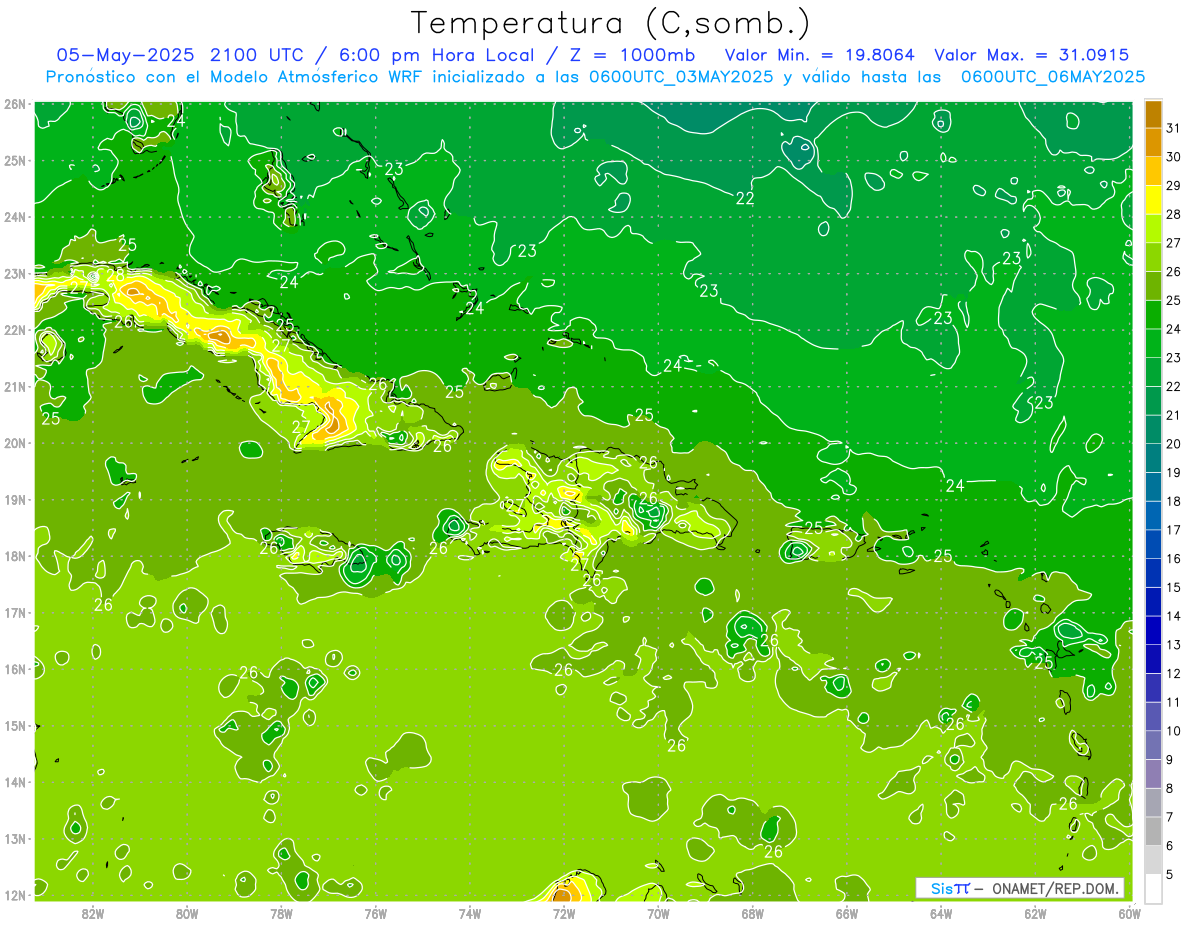
Task: Click the 74W longitude axis label
Action: pyautogui.click(x=470, y=914)
